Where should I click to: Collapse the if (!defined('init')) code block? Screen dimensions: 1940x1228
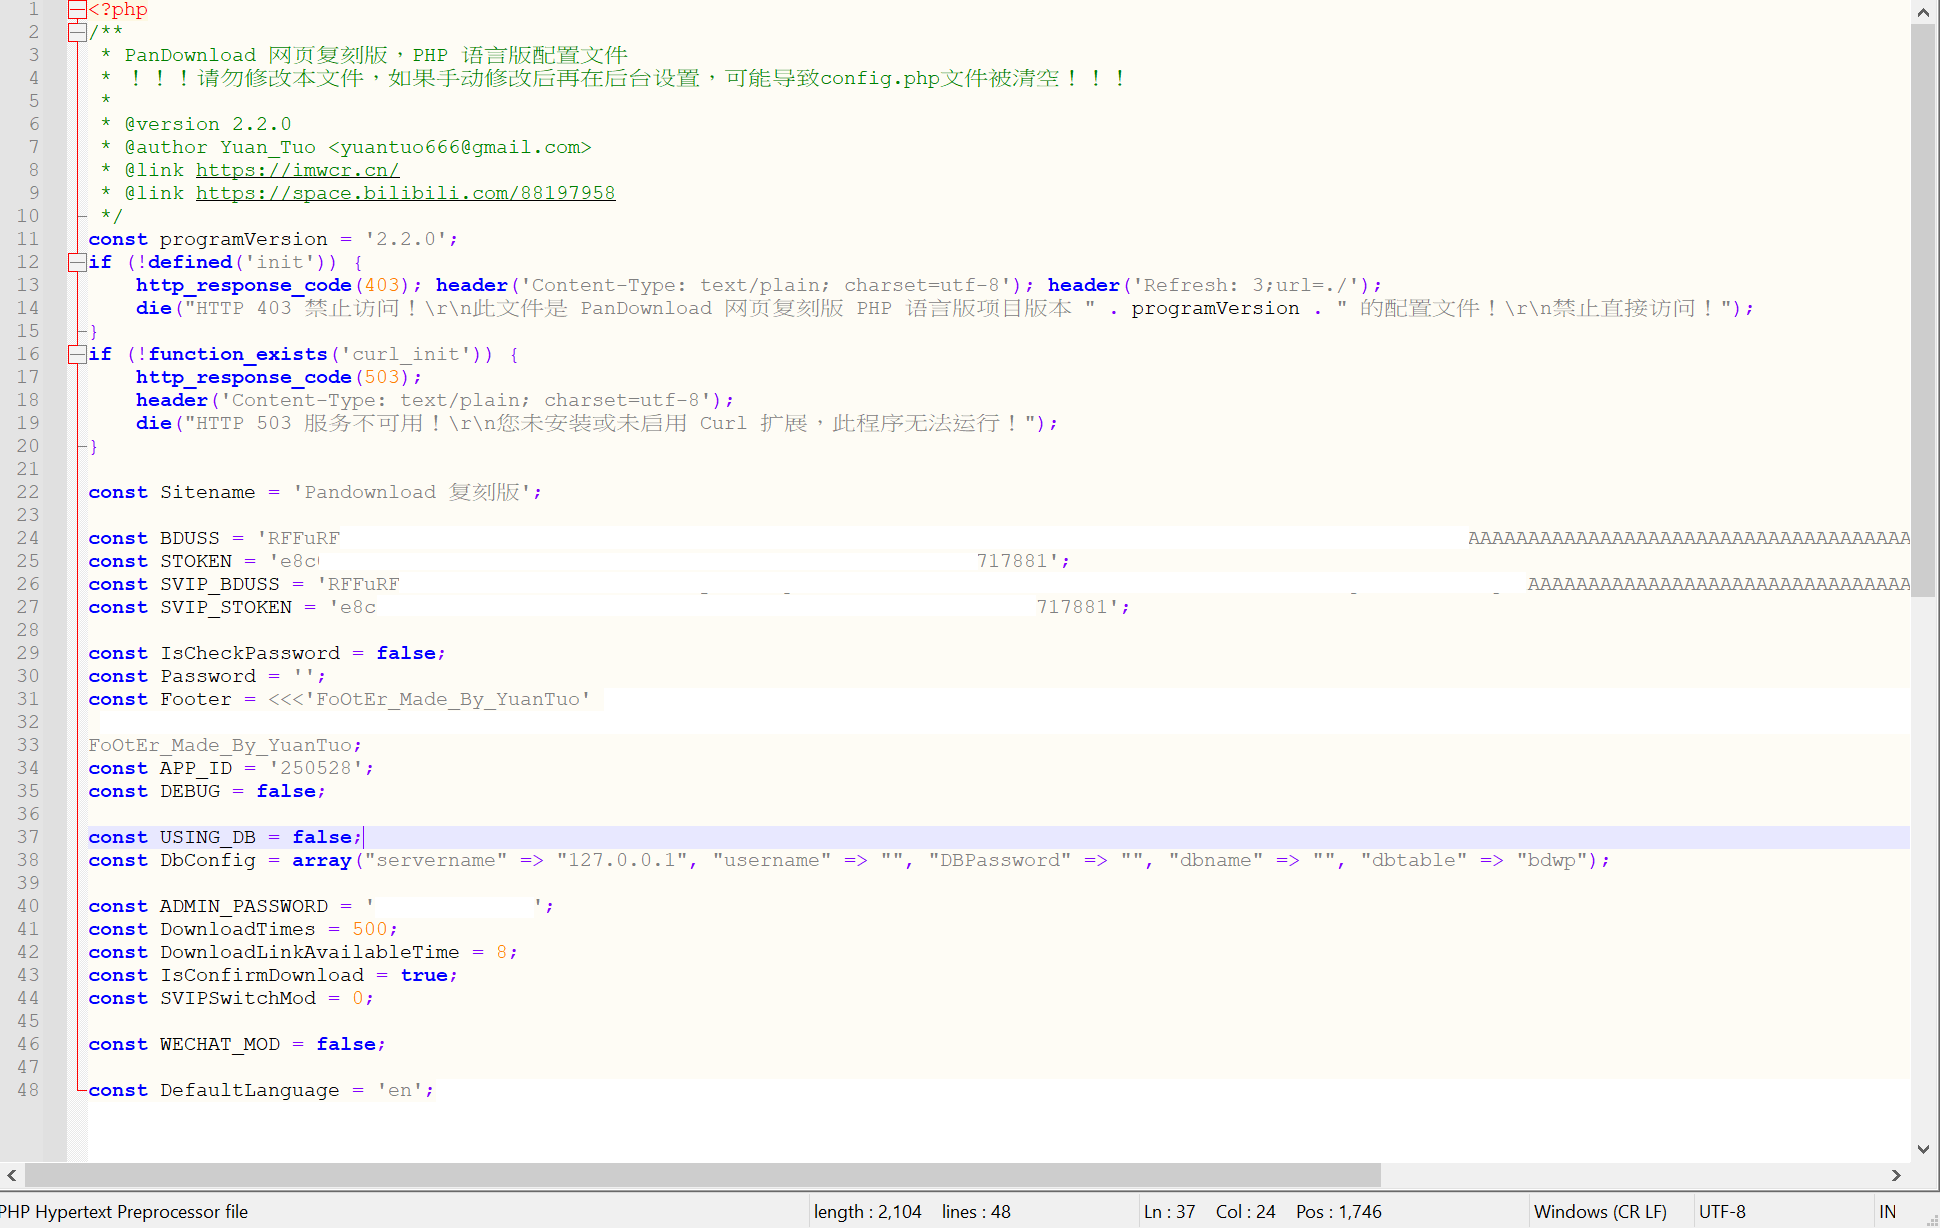pos(77,262)
